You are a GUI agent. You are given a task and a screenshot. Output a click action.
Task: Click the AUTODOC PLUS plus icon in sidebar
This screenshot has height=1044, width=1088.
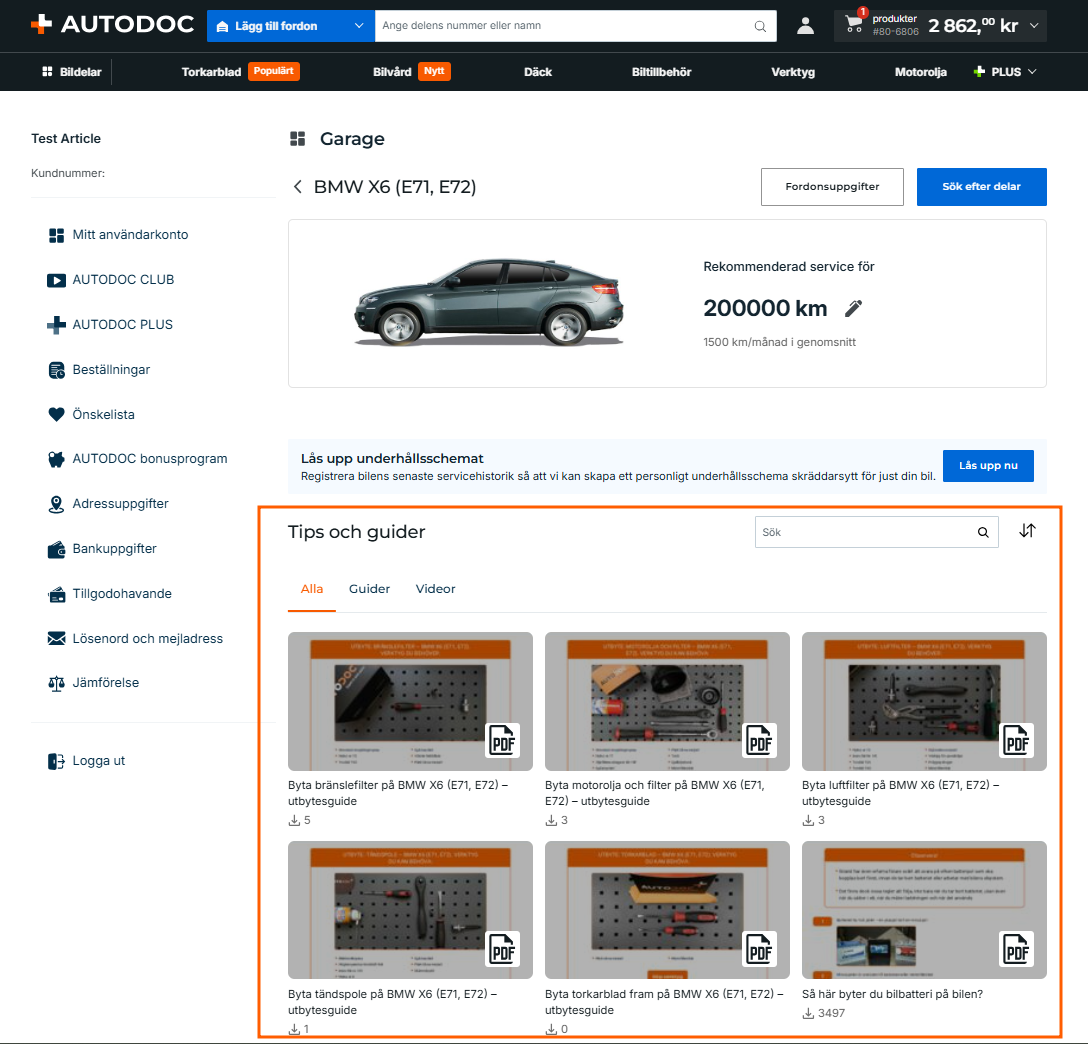point(56,325)
